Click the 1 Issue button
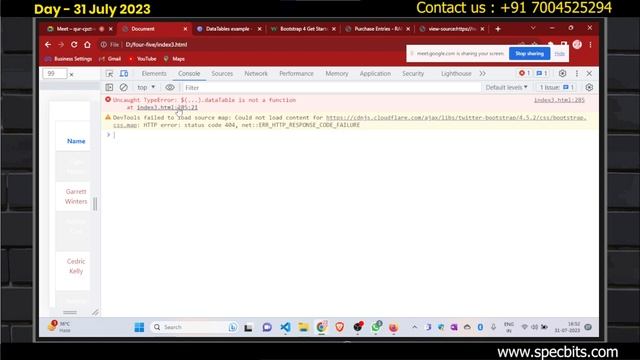 tap(556, 87)
